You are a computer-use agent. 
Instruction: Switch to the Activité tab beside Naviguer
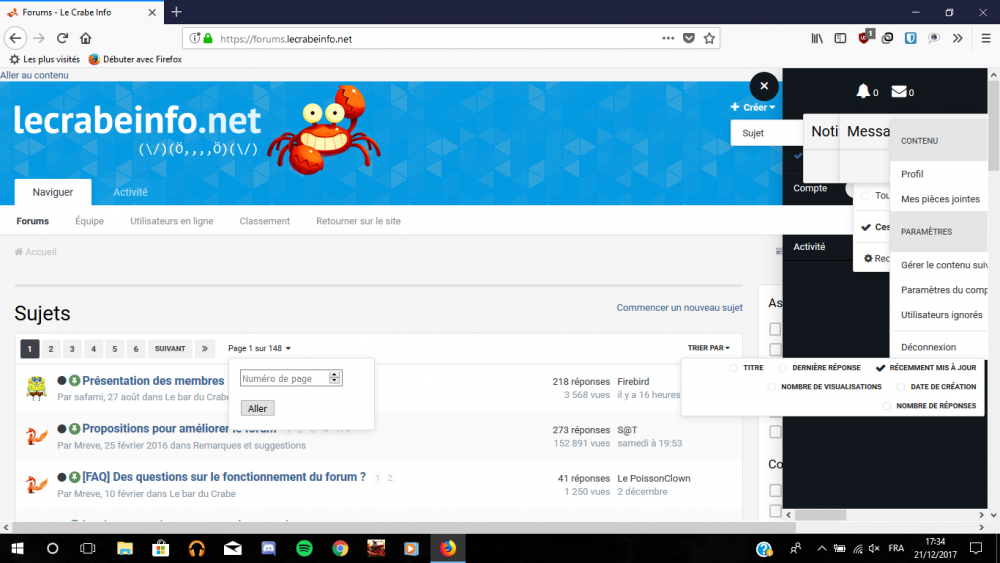pos(130,192)
